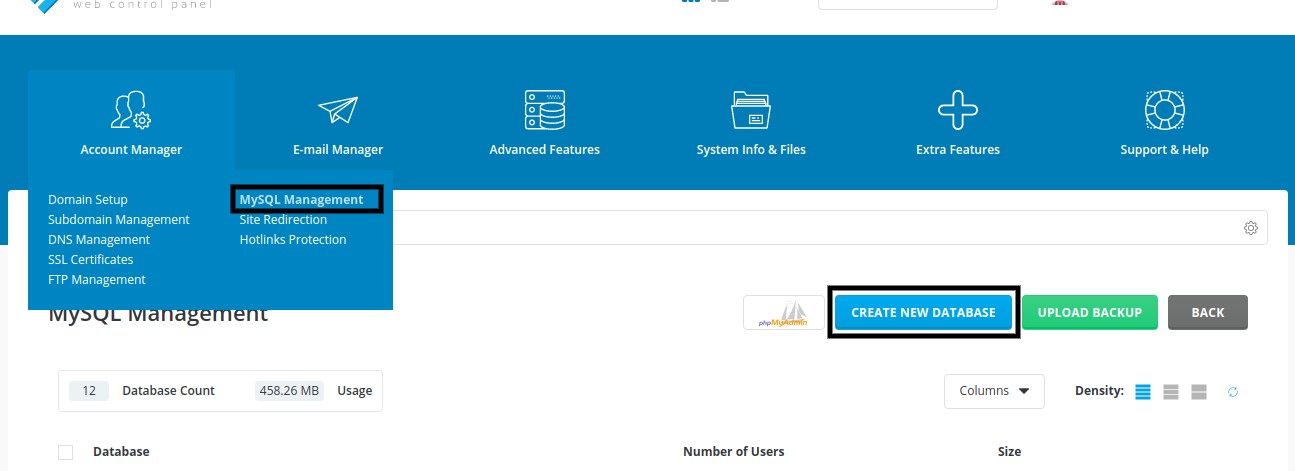Go to Domain Setup

88,199
